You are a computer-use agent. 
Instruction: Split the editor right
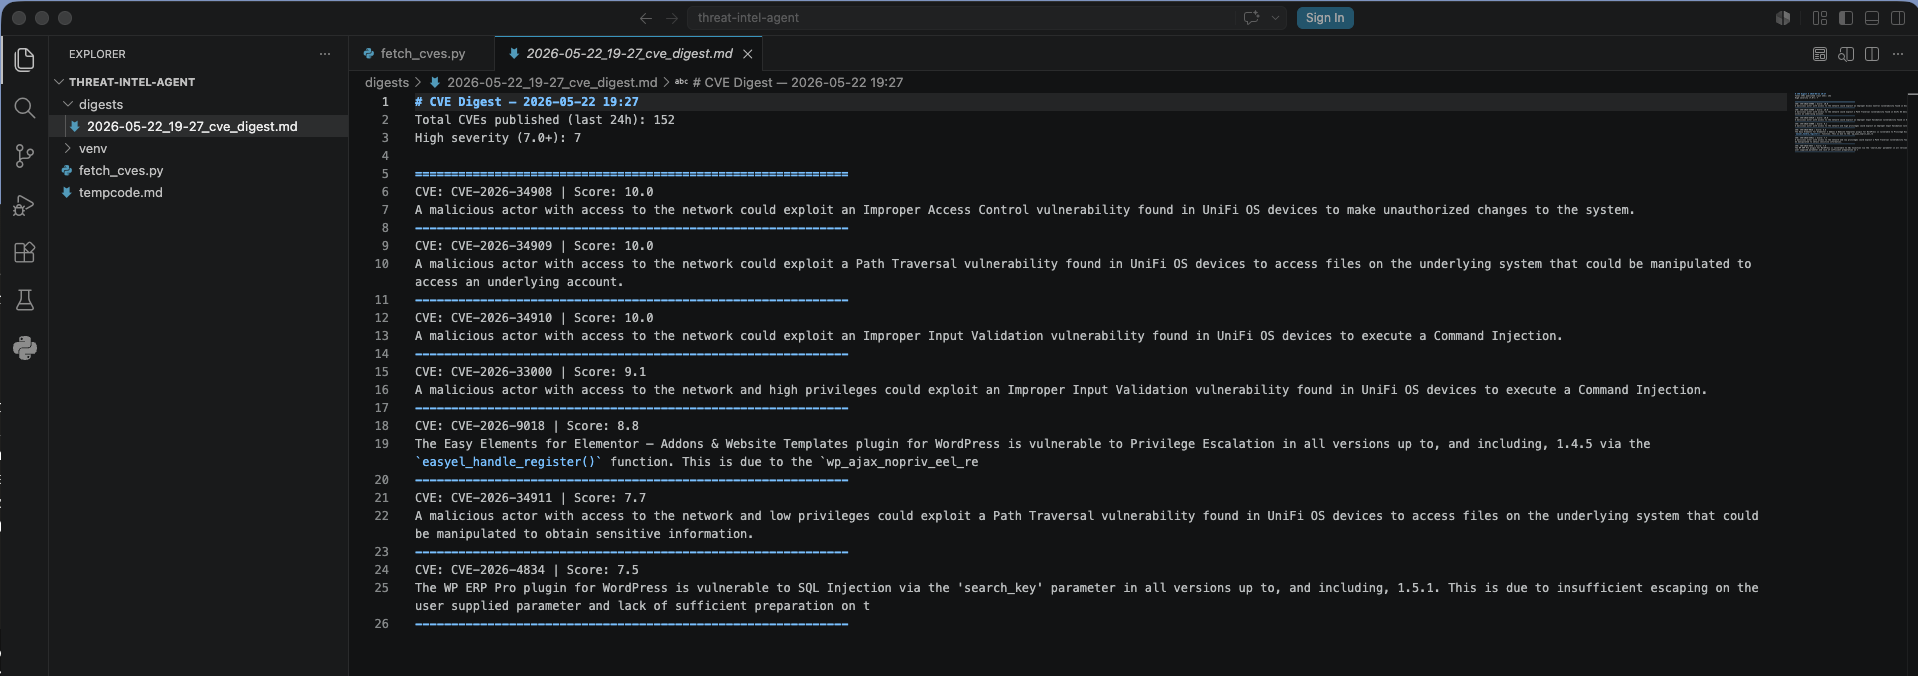[1872, 54]
